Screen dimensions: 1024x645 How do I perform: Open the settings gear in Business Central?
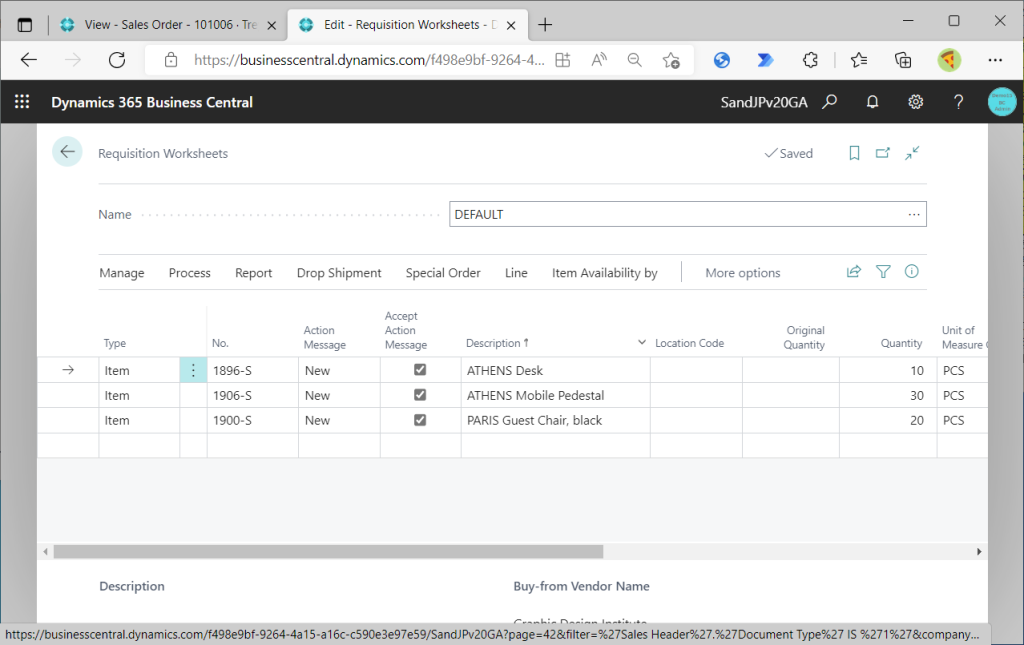(x=916, y=102)
